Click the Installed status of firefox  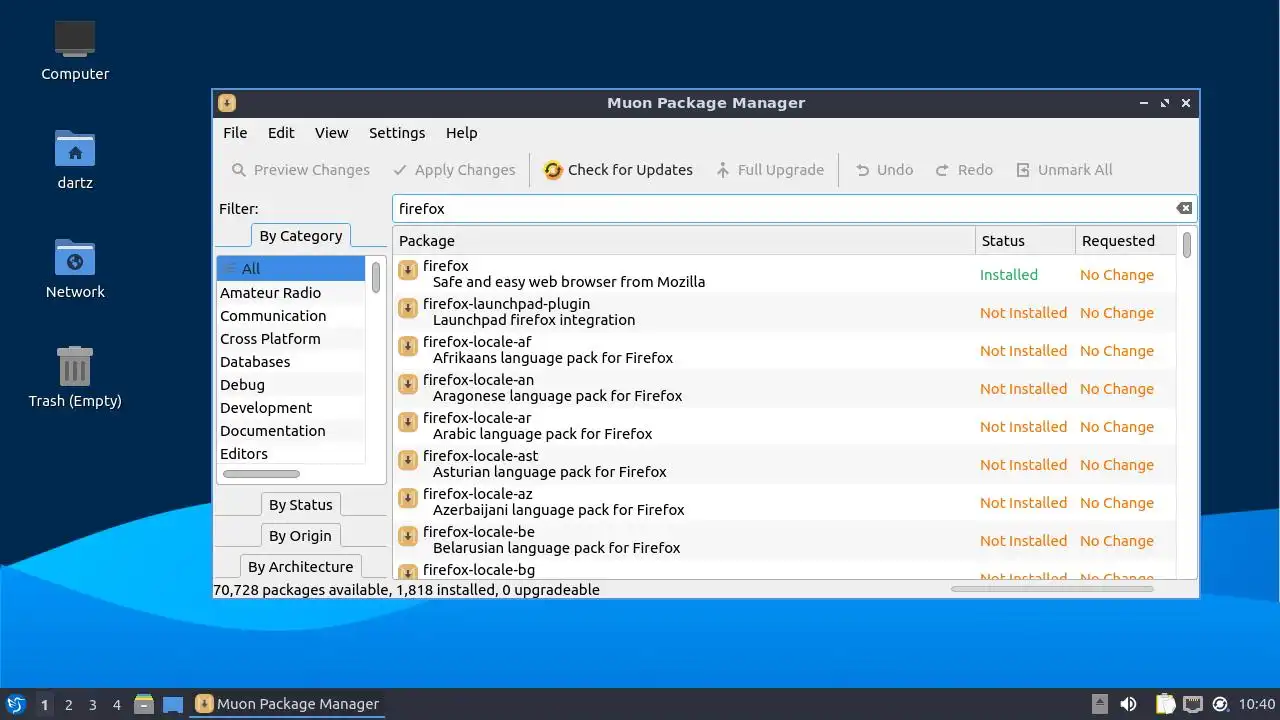click(x=1008, y=275)
